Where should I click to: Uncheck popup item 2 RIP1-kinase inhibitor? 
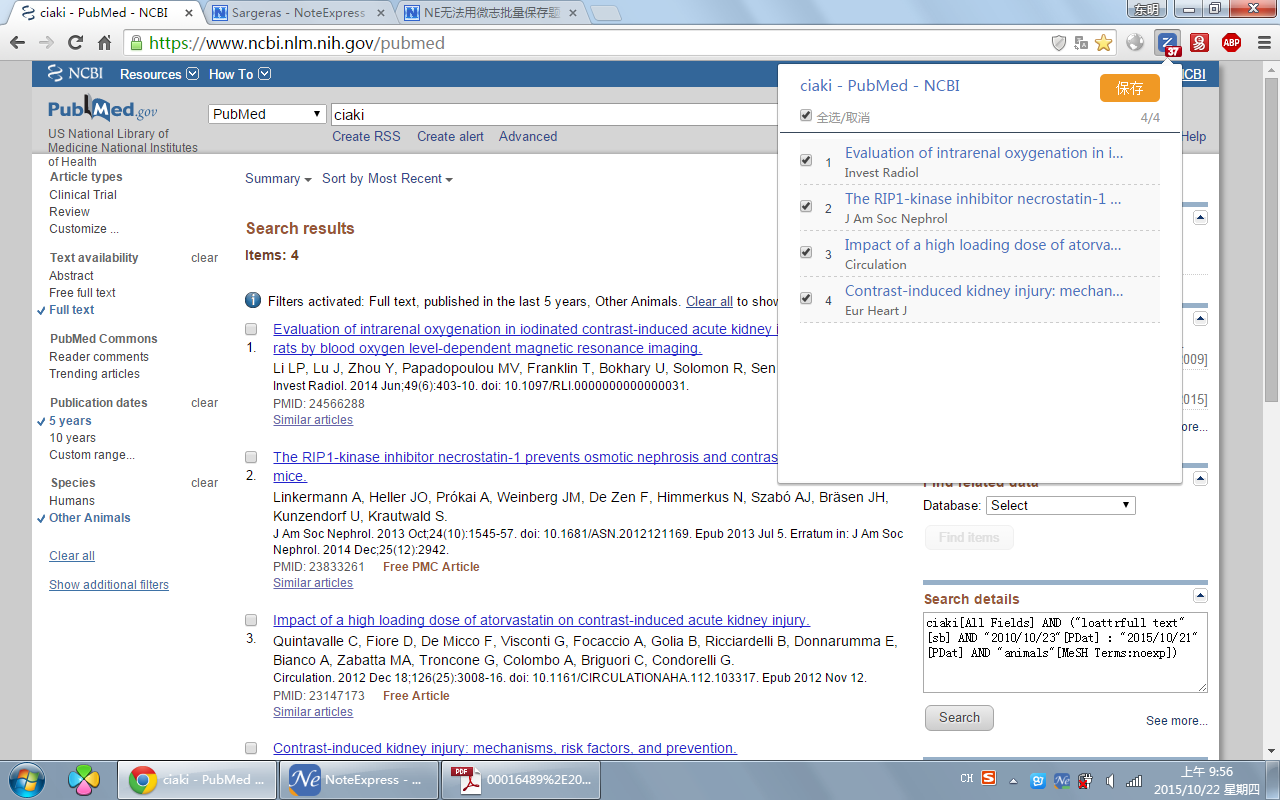coord(806,206)
